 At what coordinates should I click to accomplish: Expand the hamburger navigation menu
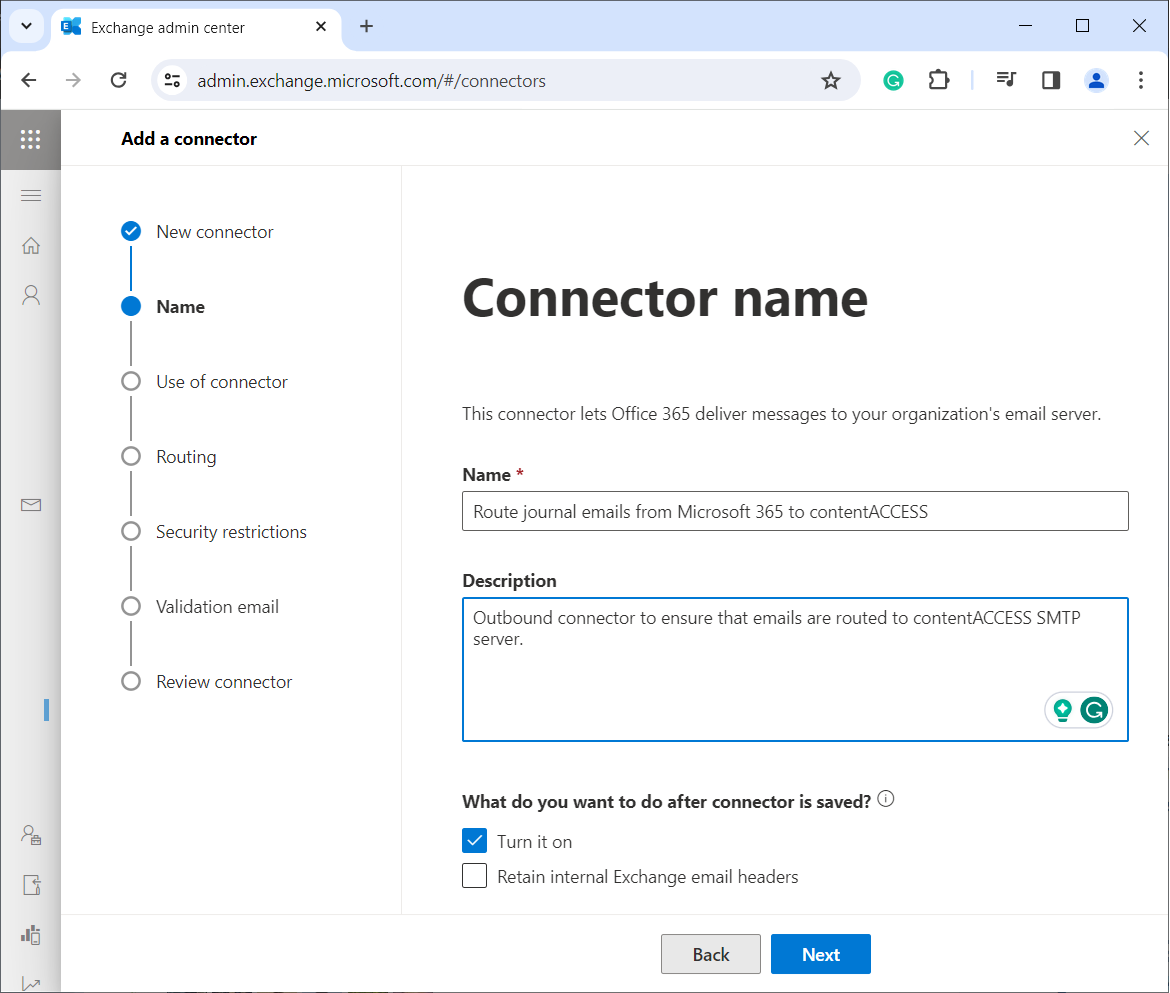(31, 195)
